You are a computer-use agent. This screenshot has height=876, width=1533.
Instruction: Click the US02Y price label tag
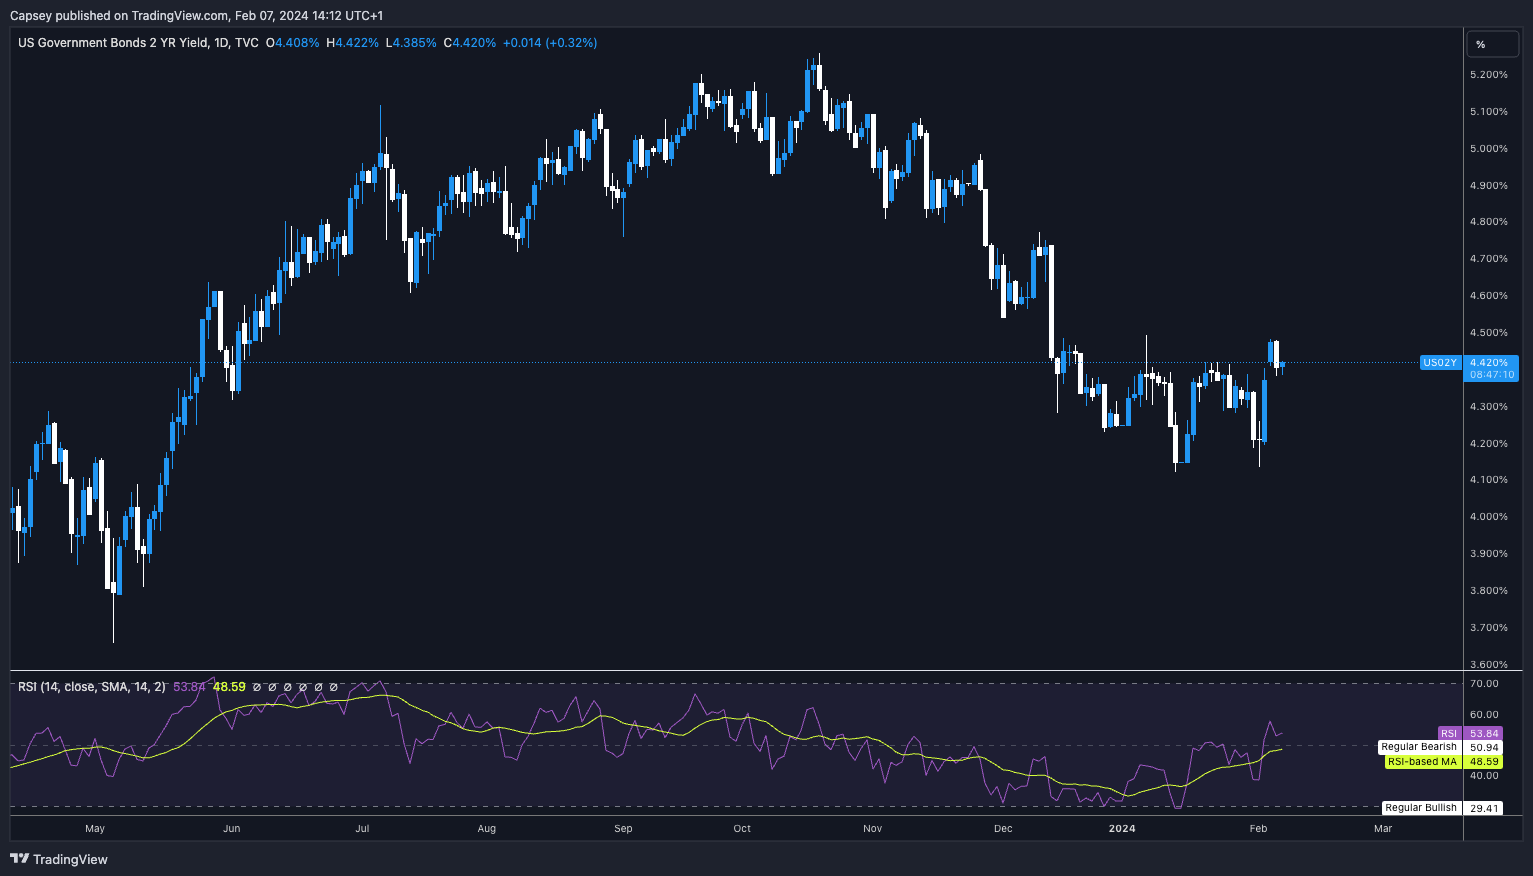1439,362
